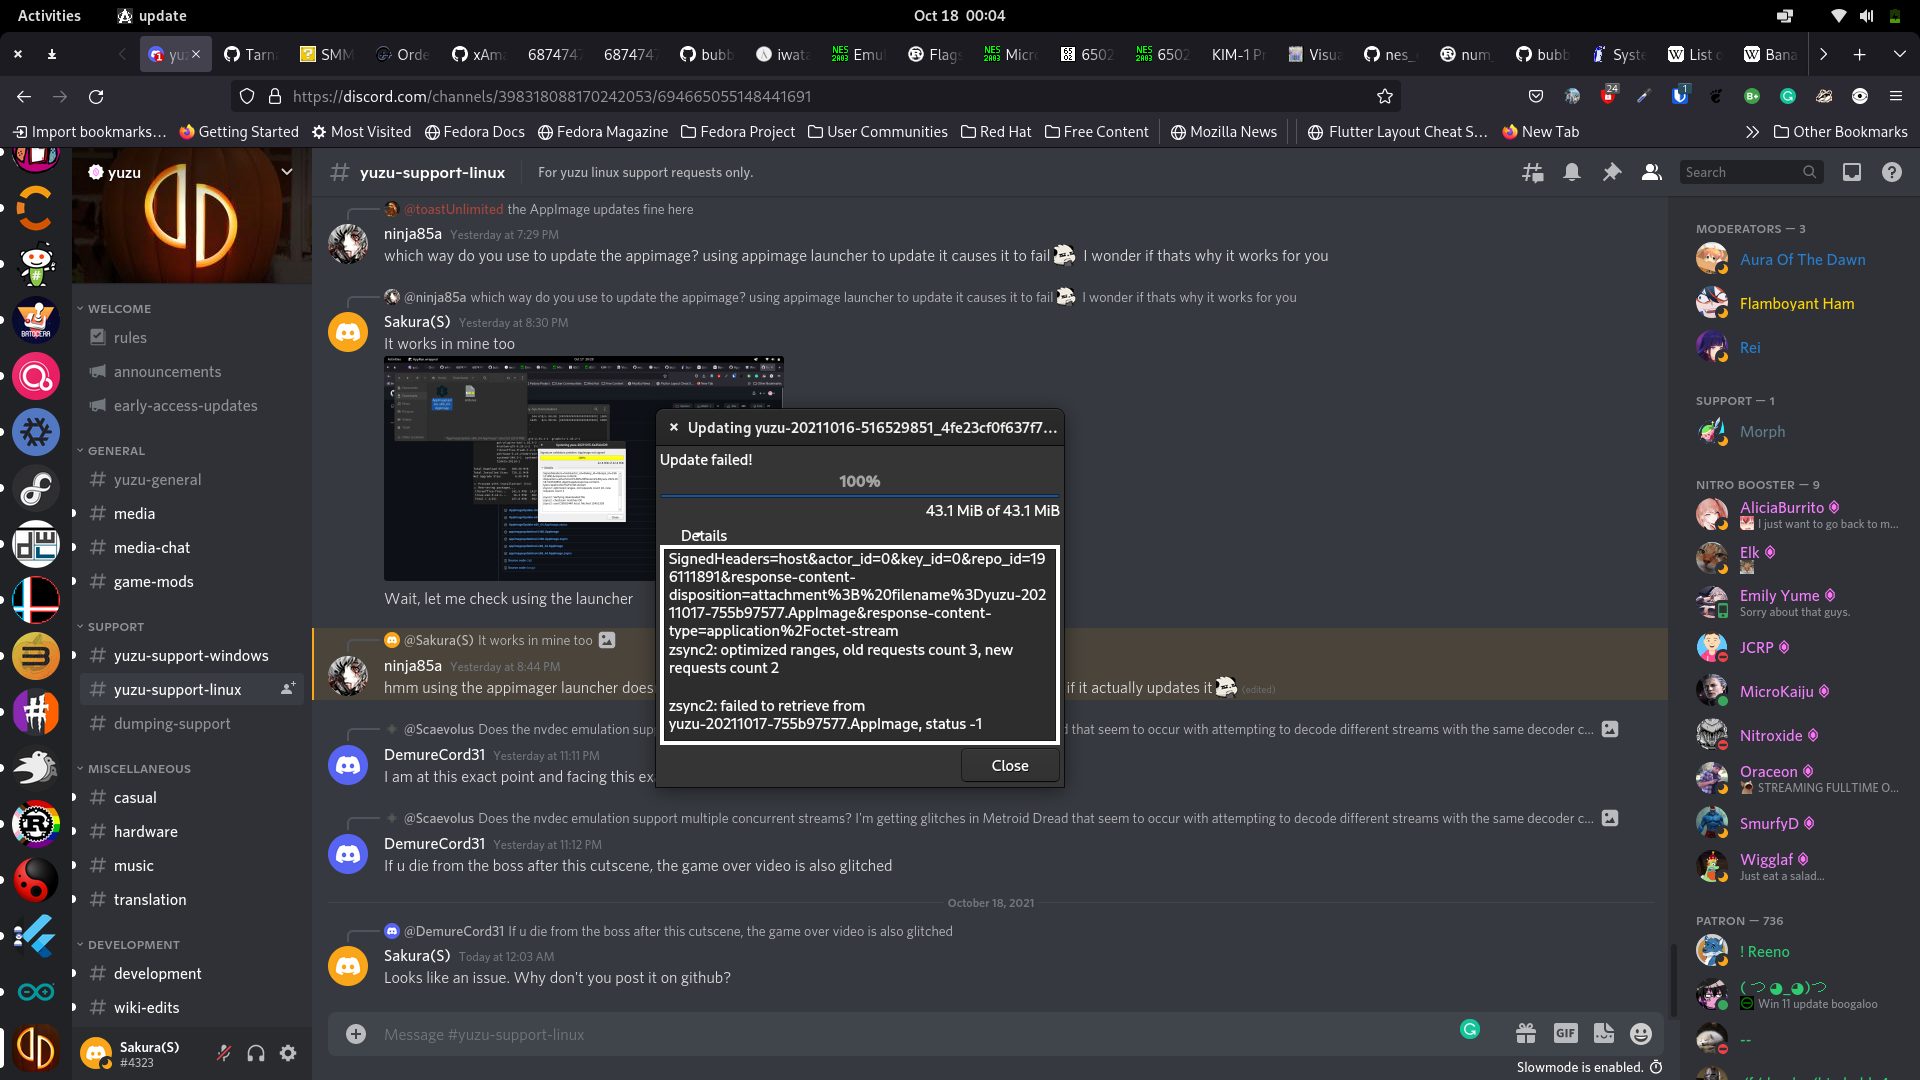1920x1080 pixels.
Task: Toggle the member list panel
Action: coord(1651,172)
